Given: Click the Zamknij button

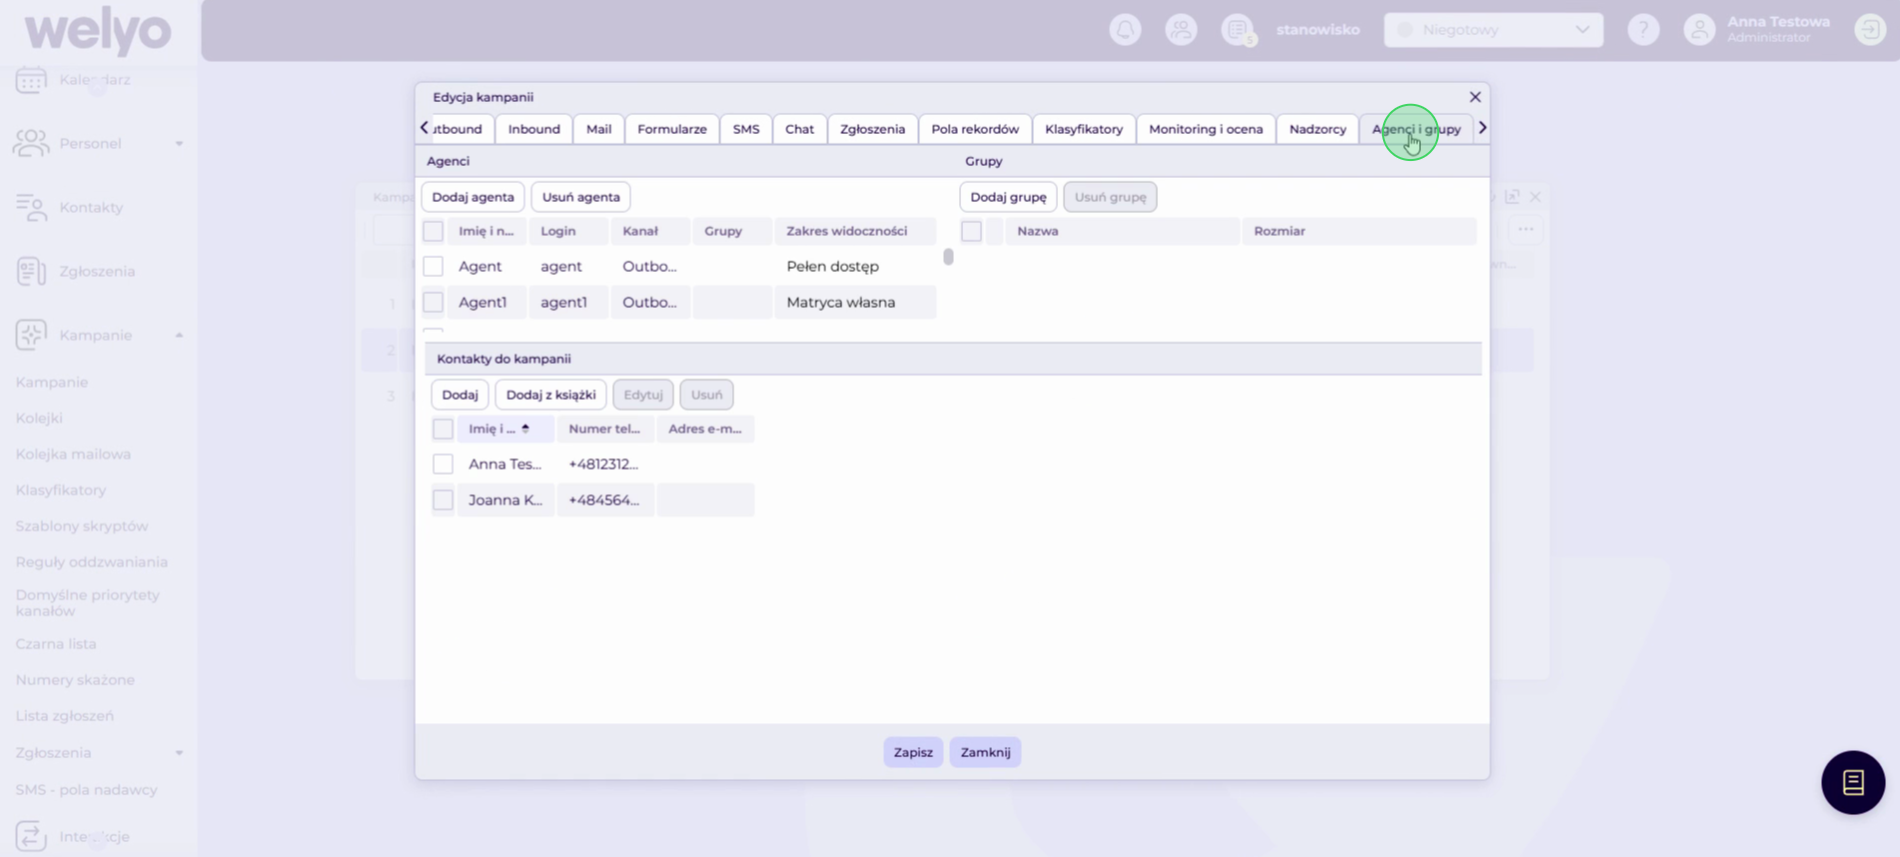Looking at the screenshot, I should point(985,752).
